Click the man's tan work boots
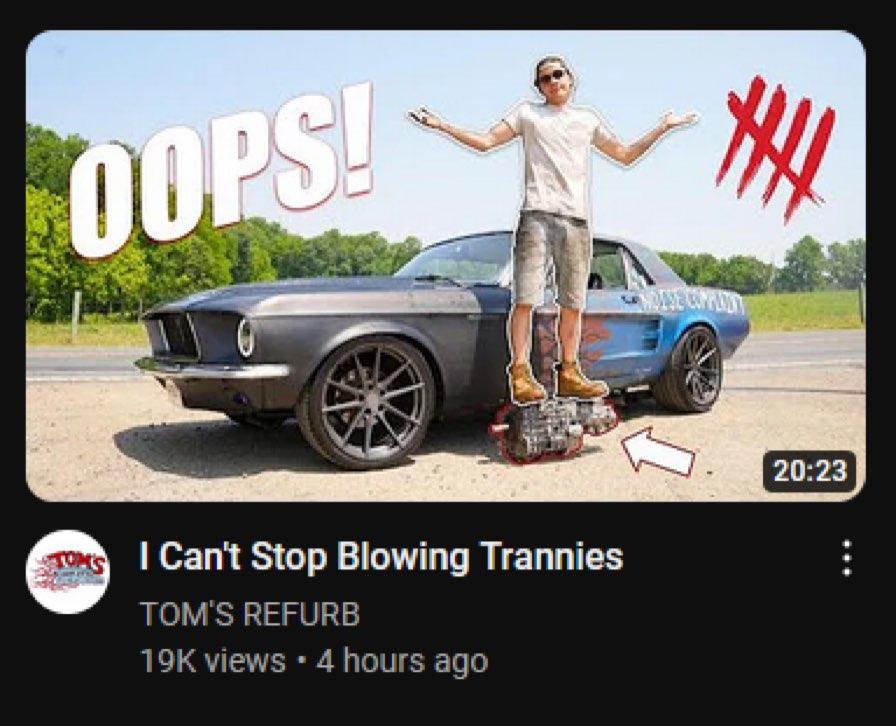Screen dimensions: 896x726 click(557, 381)
